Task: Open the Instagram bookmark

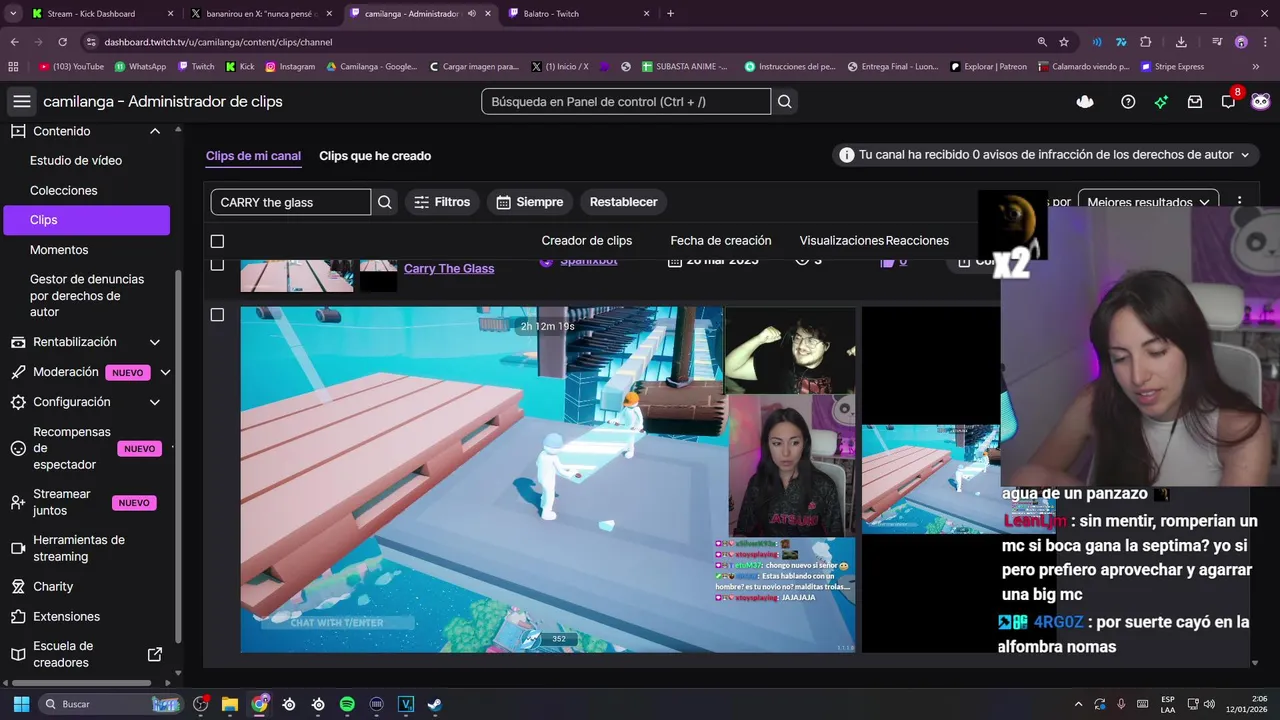Action: (x=290, y=66)
